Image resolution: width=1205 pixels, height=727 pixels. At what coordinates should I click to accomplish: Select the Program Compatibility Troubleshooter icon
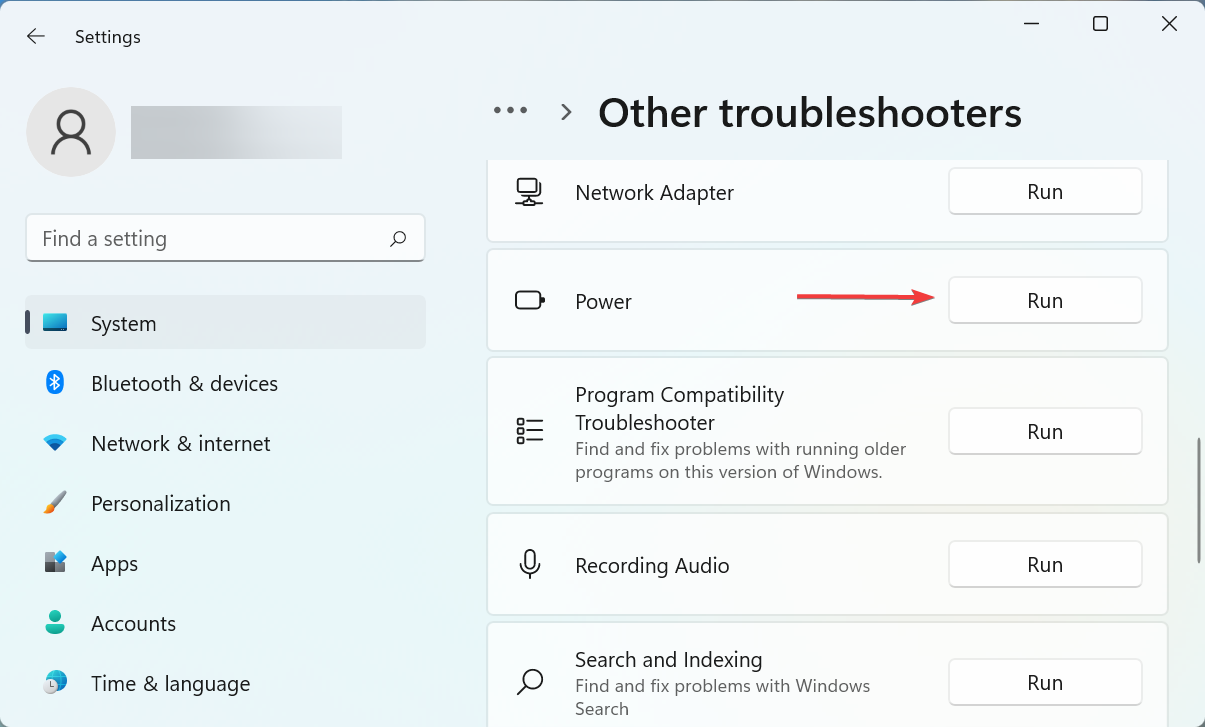pos(529,431)
